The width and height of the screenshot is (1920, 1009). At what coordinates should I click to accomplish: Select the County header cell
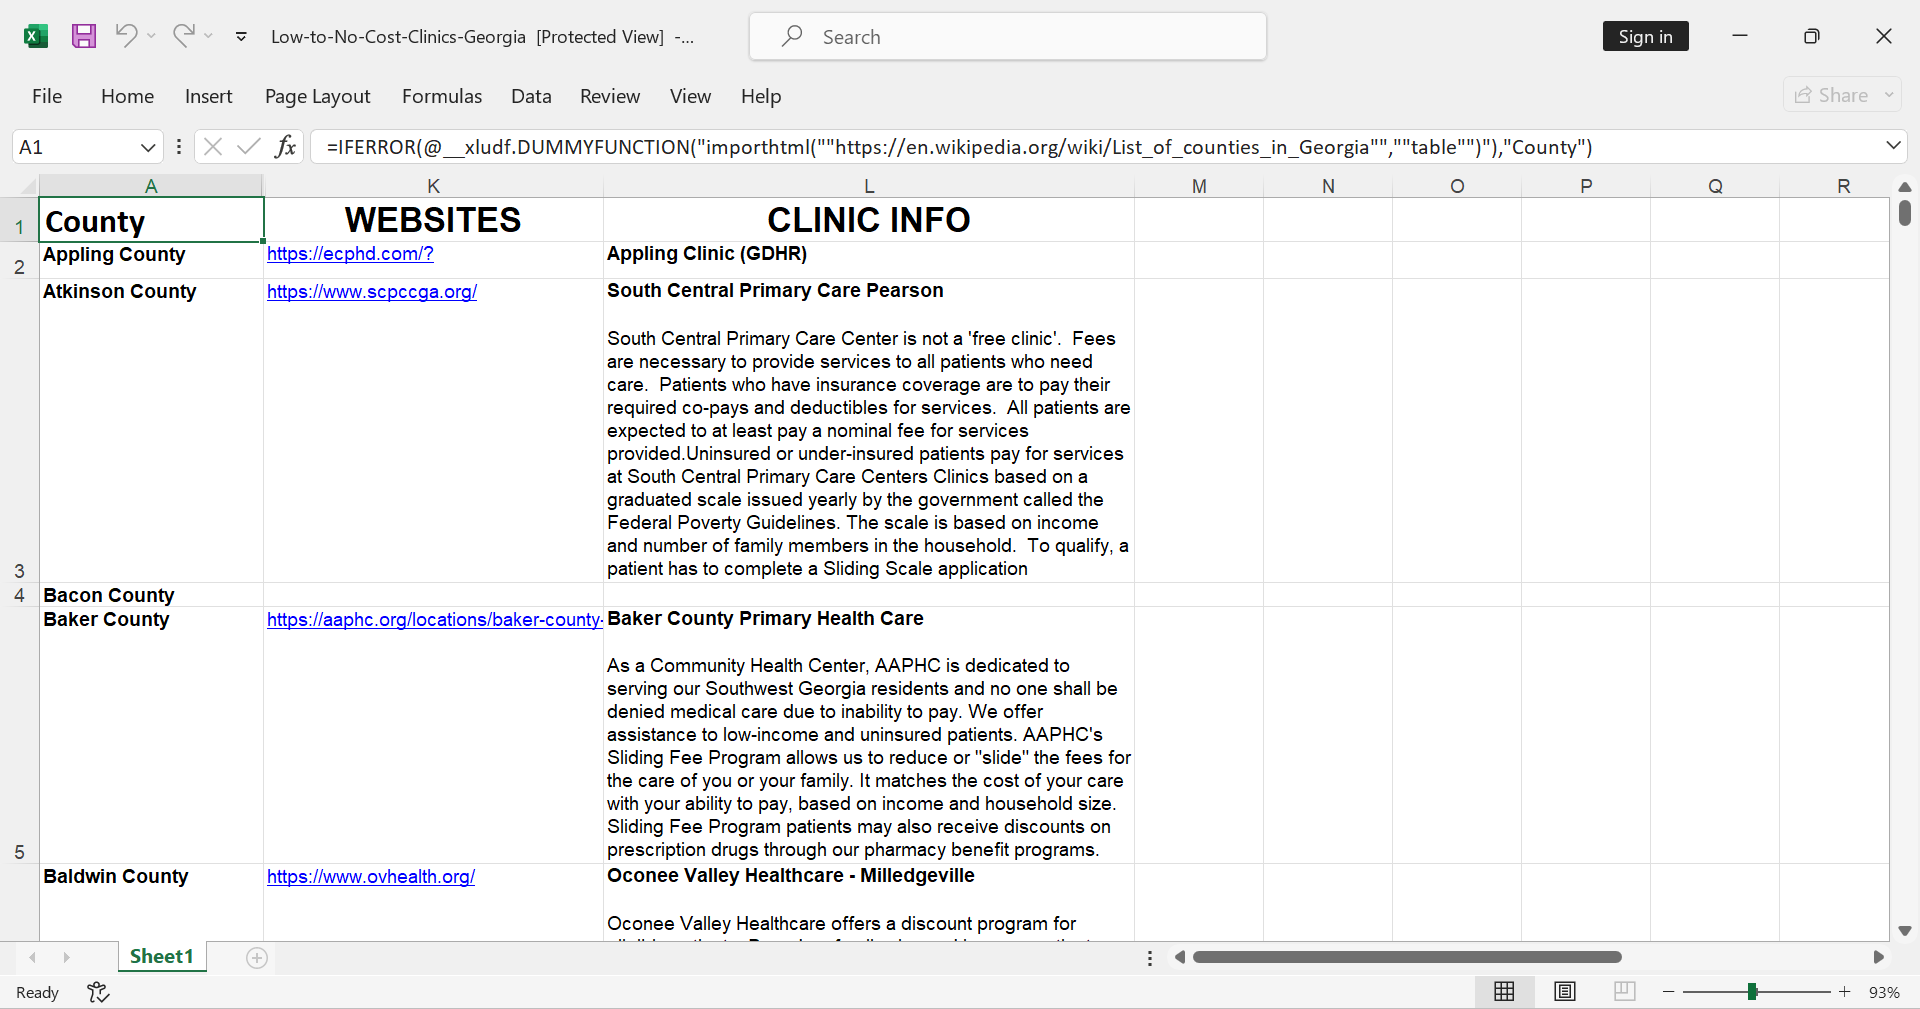[x=151, y=220]
